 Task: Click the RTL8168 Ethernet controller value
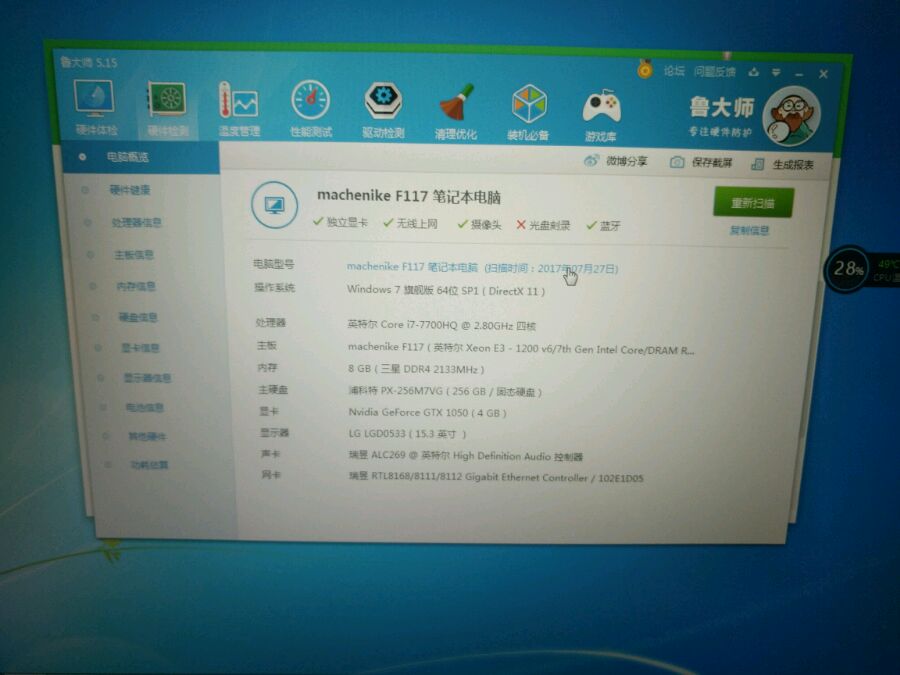[496, 477]
